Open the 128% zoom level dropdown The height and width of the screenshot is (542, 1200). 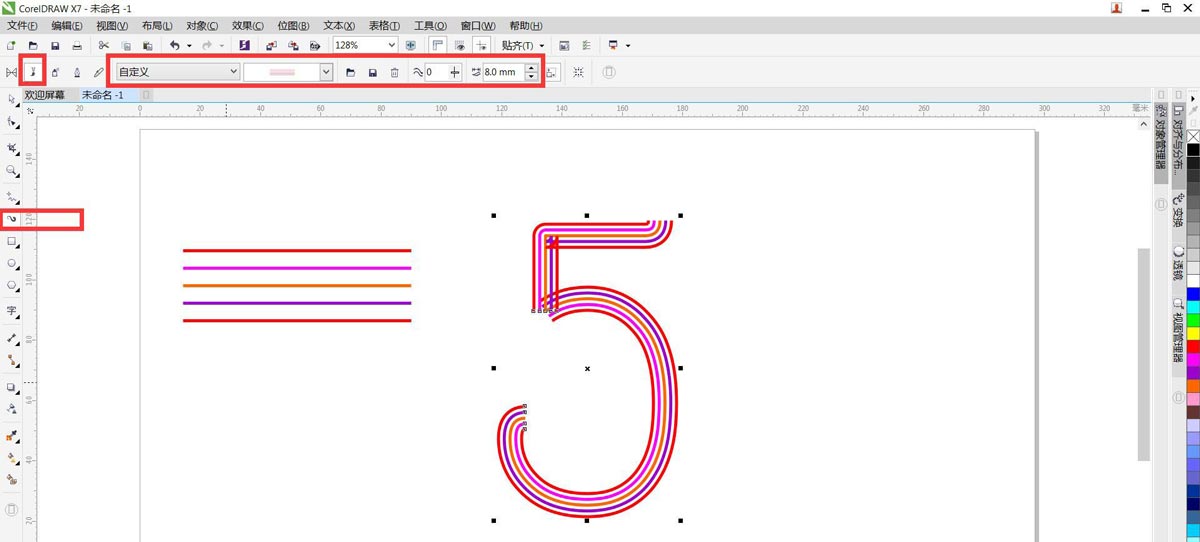click(x=390, y=46)
